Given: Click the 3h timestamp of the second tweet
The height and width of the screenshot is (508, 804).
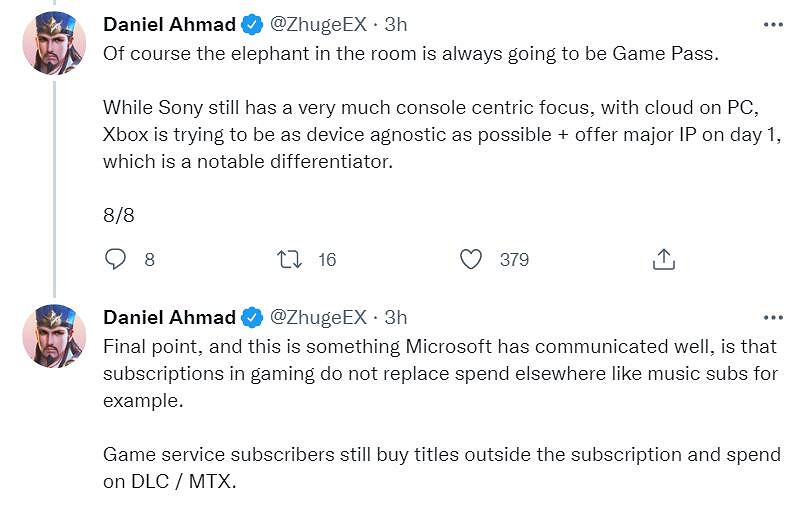Looking at the screenshot, I should 396,318.
